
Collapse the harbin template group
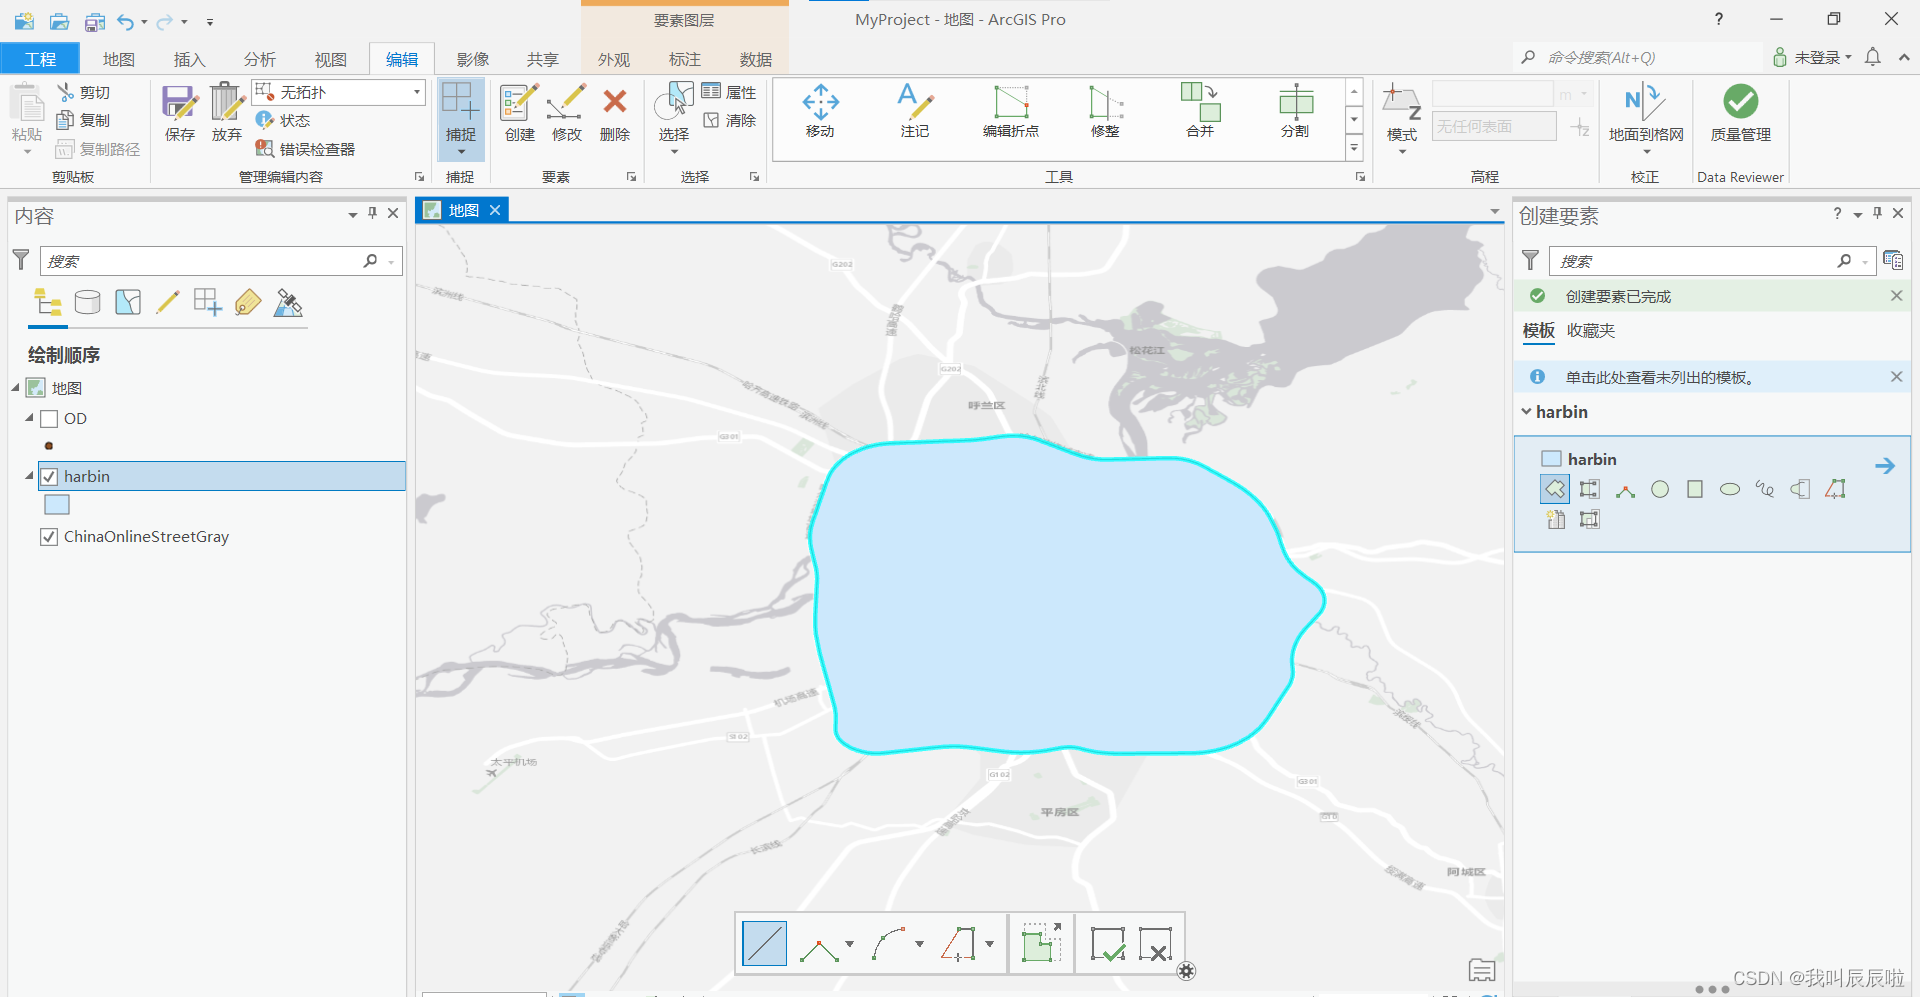click(1527, 411)
